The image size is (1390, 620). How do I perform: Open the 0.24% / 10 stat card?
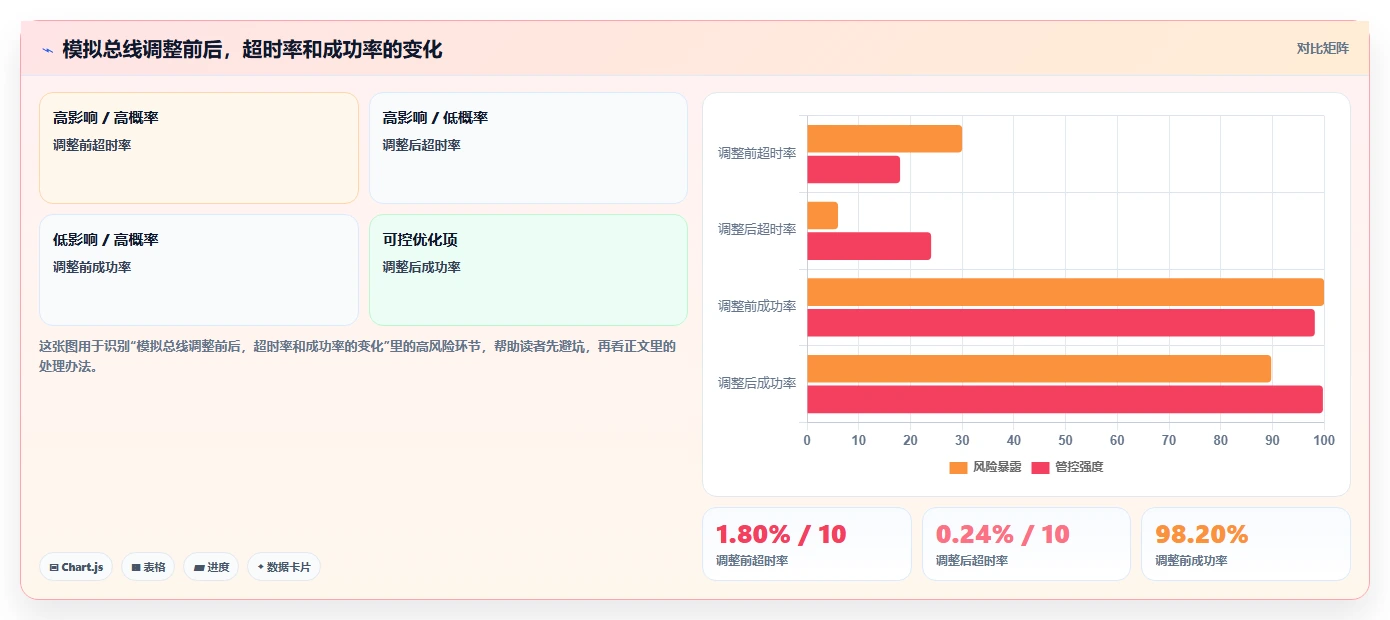point(1026,544)
